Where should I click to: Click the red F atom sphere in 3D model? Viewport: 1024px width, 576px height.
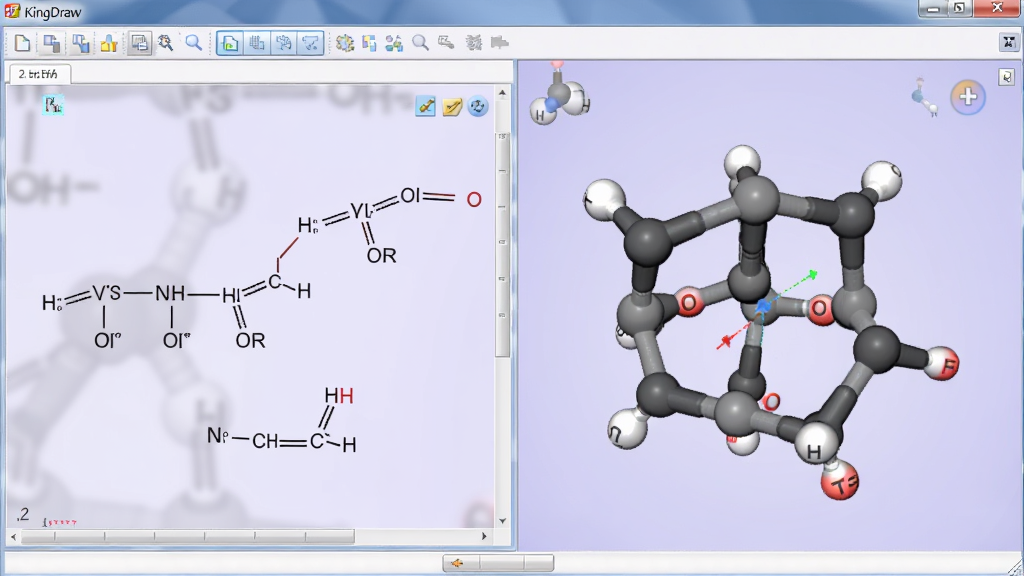point(942,364)
